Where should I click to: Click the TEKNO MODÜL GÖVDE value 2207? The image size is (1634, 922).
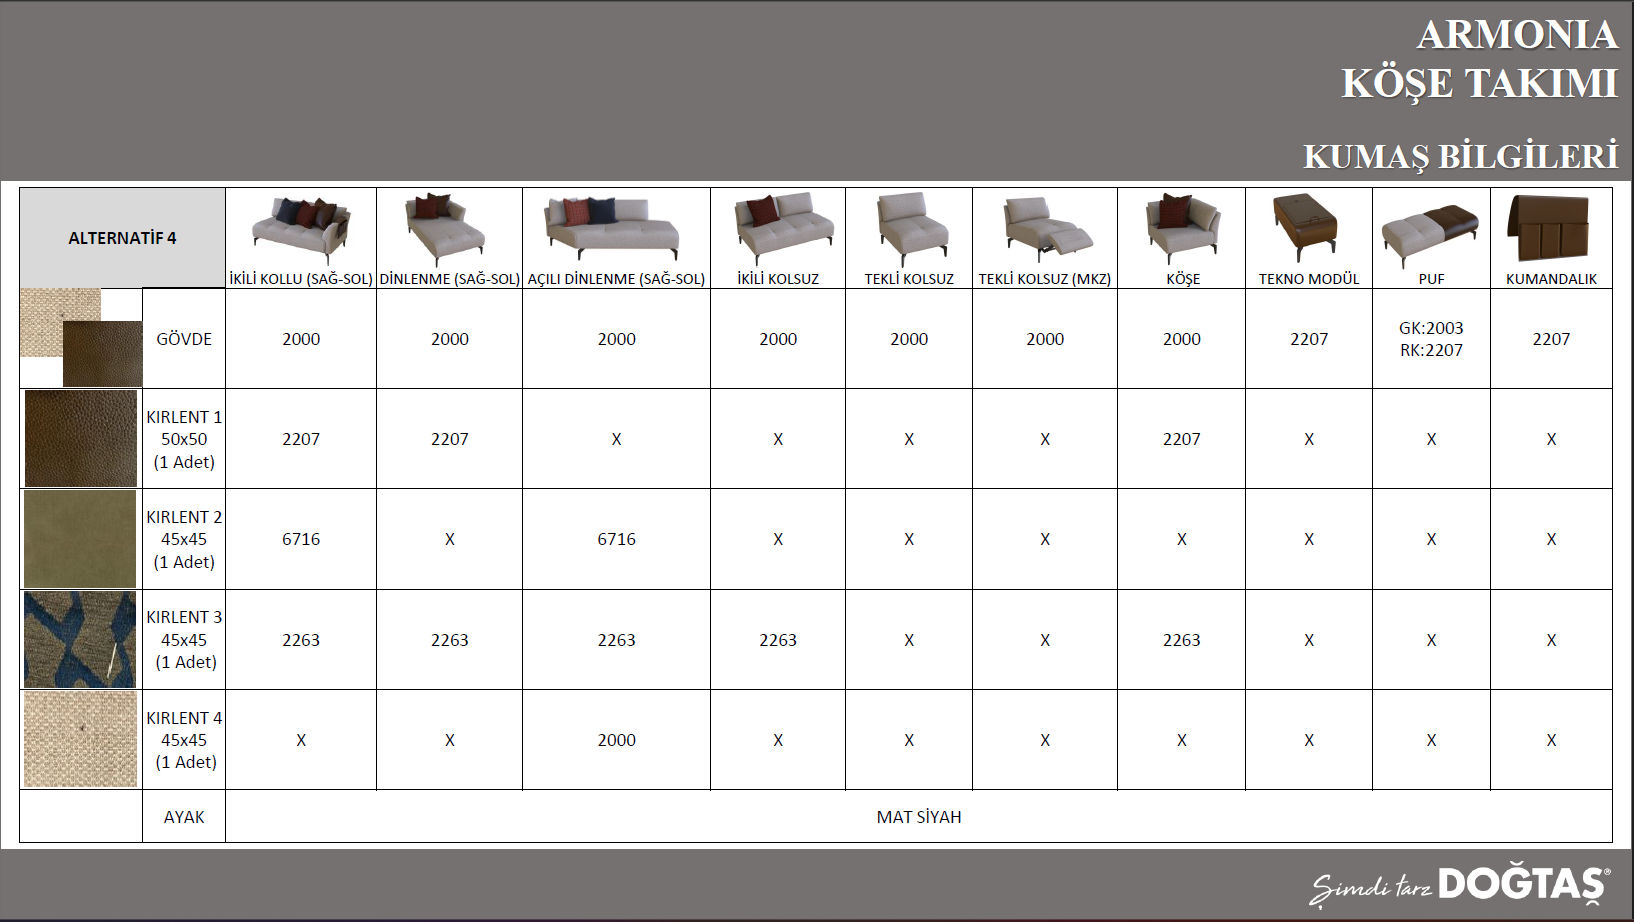point(1309,339)
